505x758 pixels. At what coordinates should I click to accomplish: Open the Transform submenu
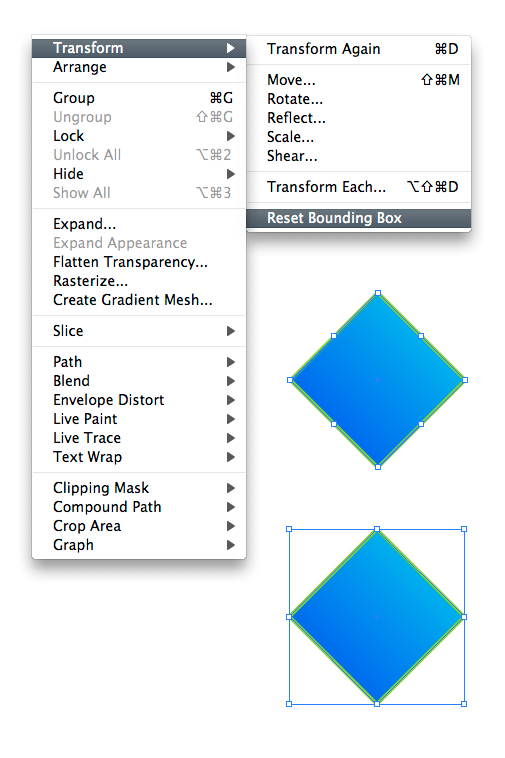139,48
